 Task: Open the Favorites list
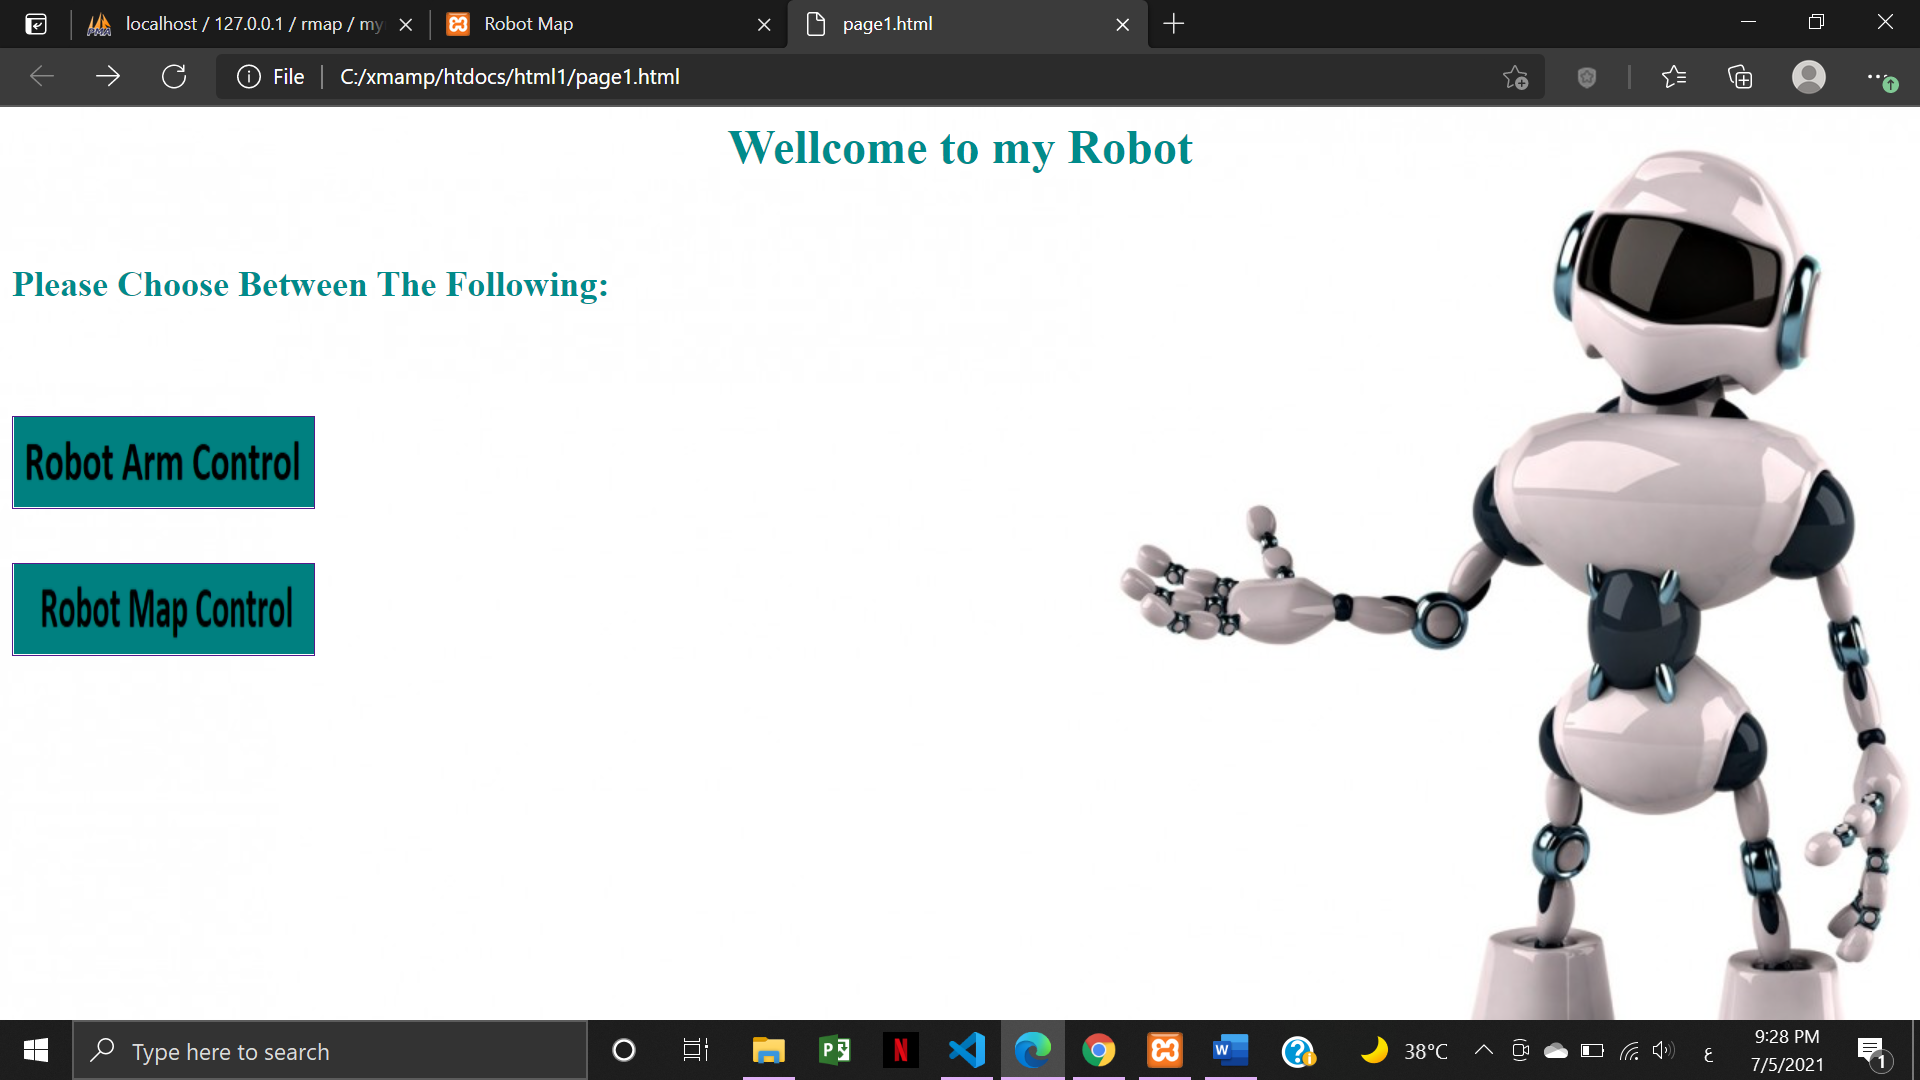pos(1674,77)
